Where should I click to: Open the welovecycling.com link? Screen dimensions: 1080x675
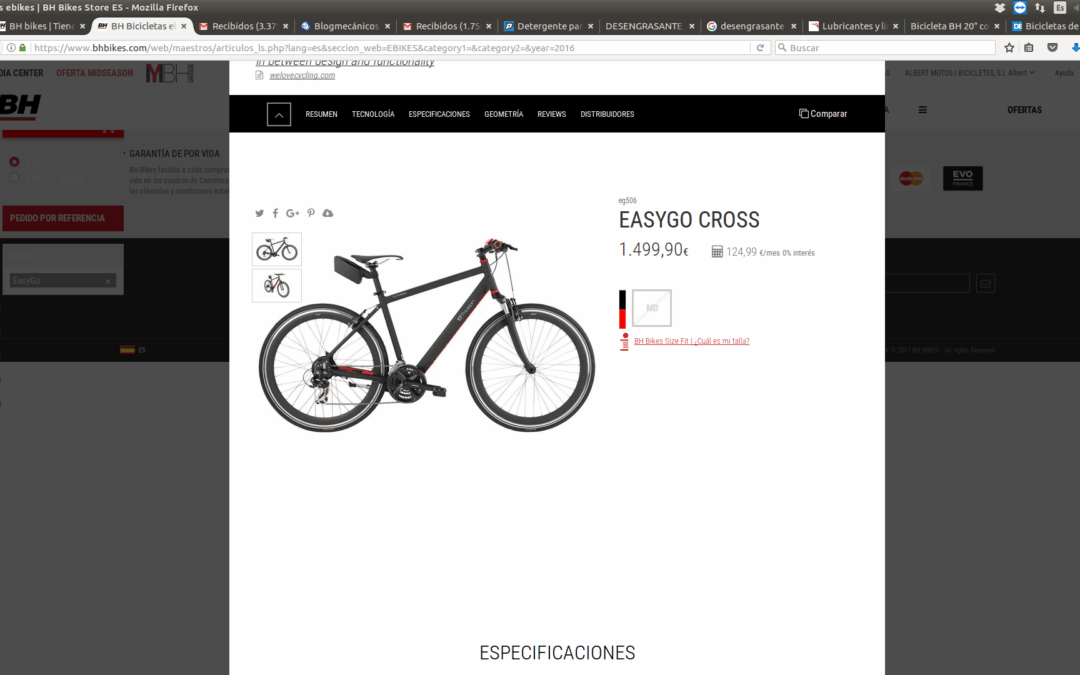(302, 76)
